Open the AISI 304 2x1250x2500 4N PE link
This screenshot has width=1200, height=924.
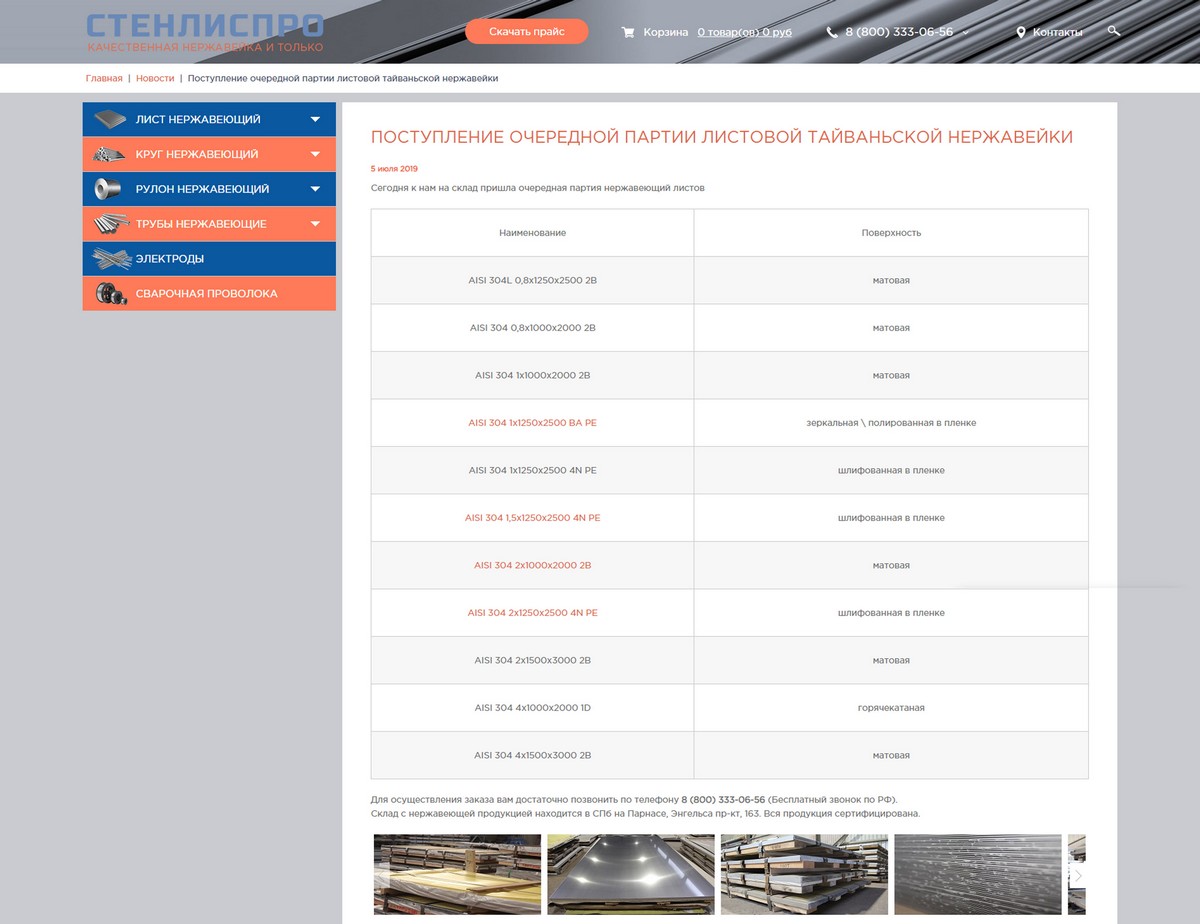[x=532, y=613]
